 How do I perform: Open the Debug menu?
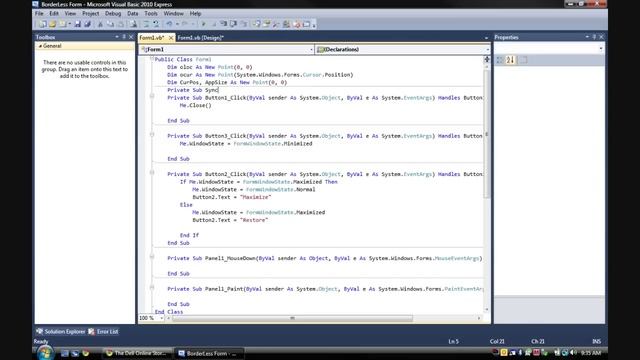click(113, 13)
